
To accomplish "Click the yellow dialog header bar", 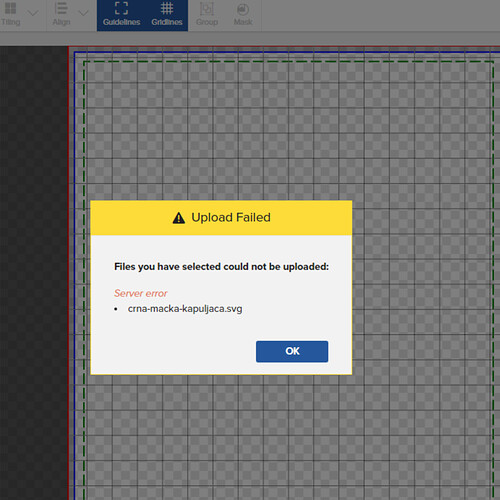I will [x=221, y=218].
